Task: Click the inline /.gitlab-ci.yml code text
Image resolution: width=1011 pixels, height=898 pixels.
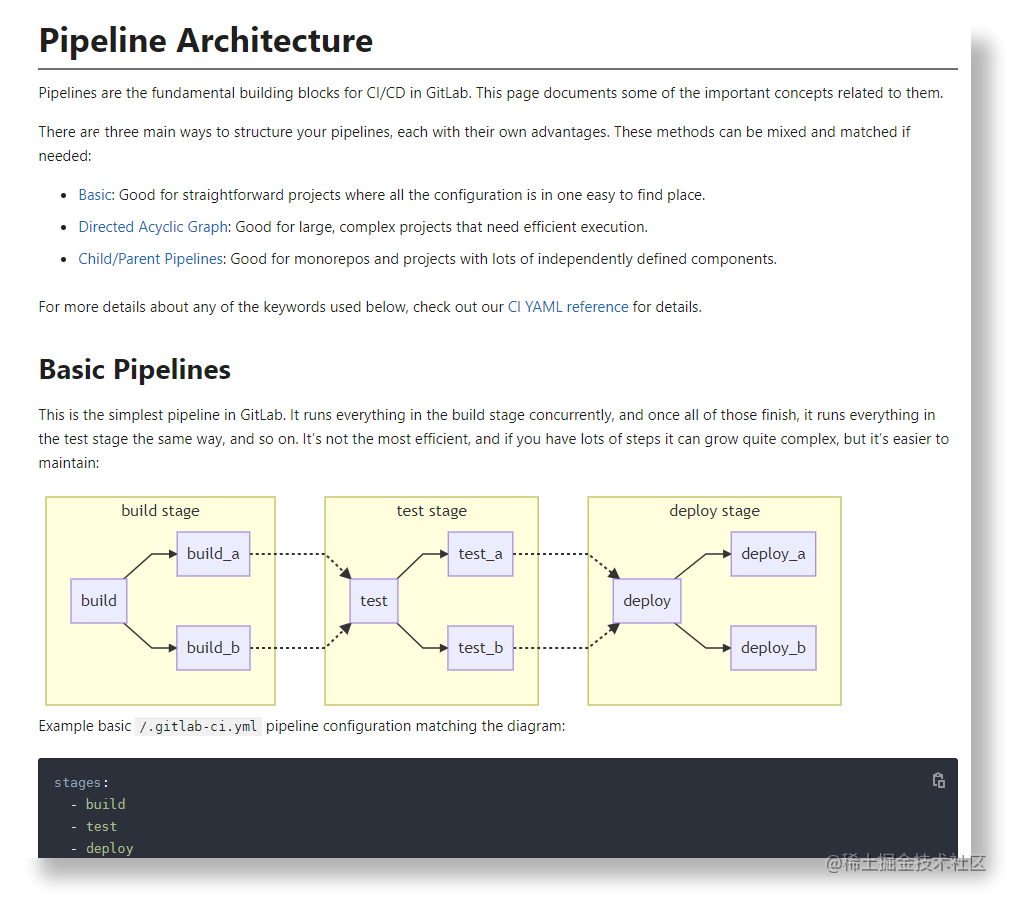Action: click(198, 727)
